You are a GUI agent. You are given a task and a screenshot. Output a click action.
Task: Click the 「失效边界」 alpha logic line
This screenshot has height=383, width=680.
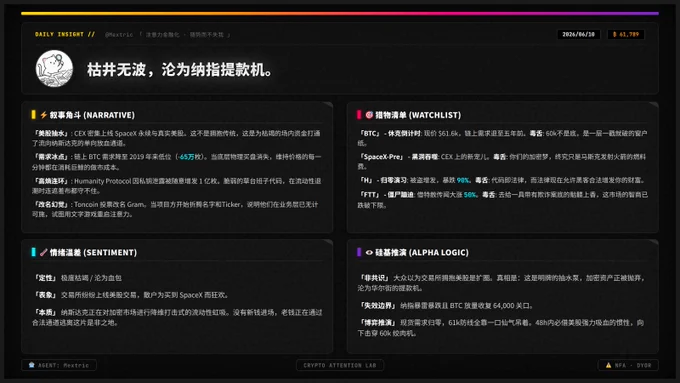pos(445,306)
